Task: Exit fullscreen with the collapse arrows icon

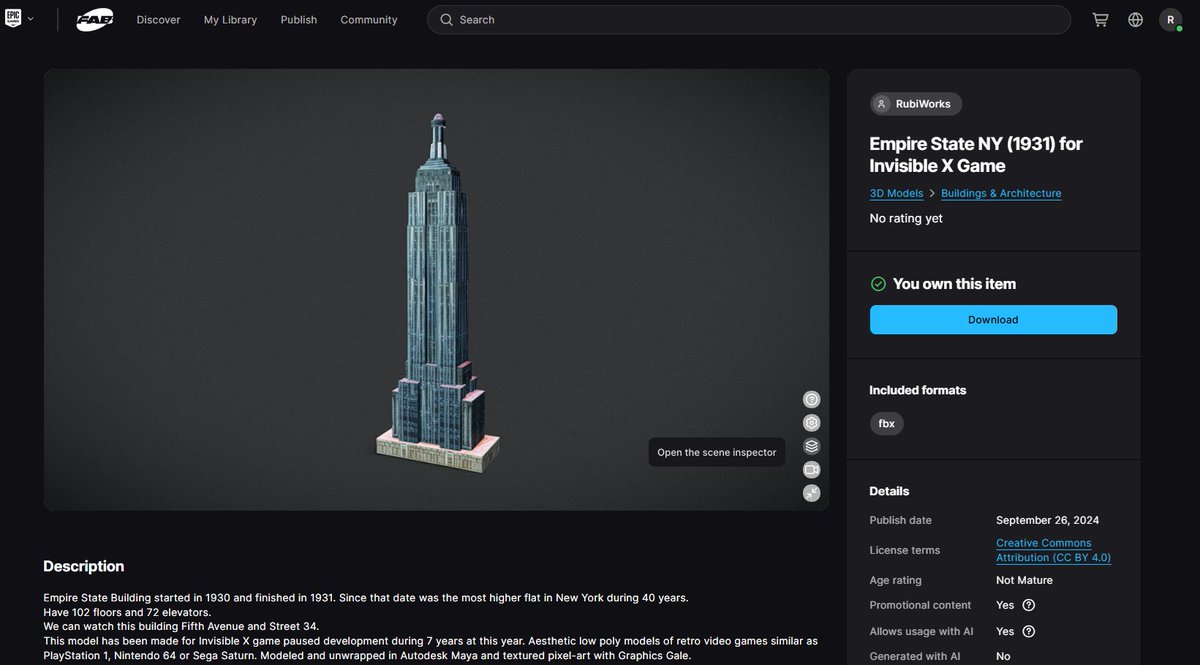Action: [812, 493]
